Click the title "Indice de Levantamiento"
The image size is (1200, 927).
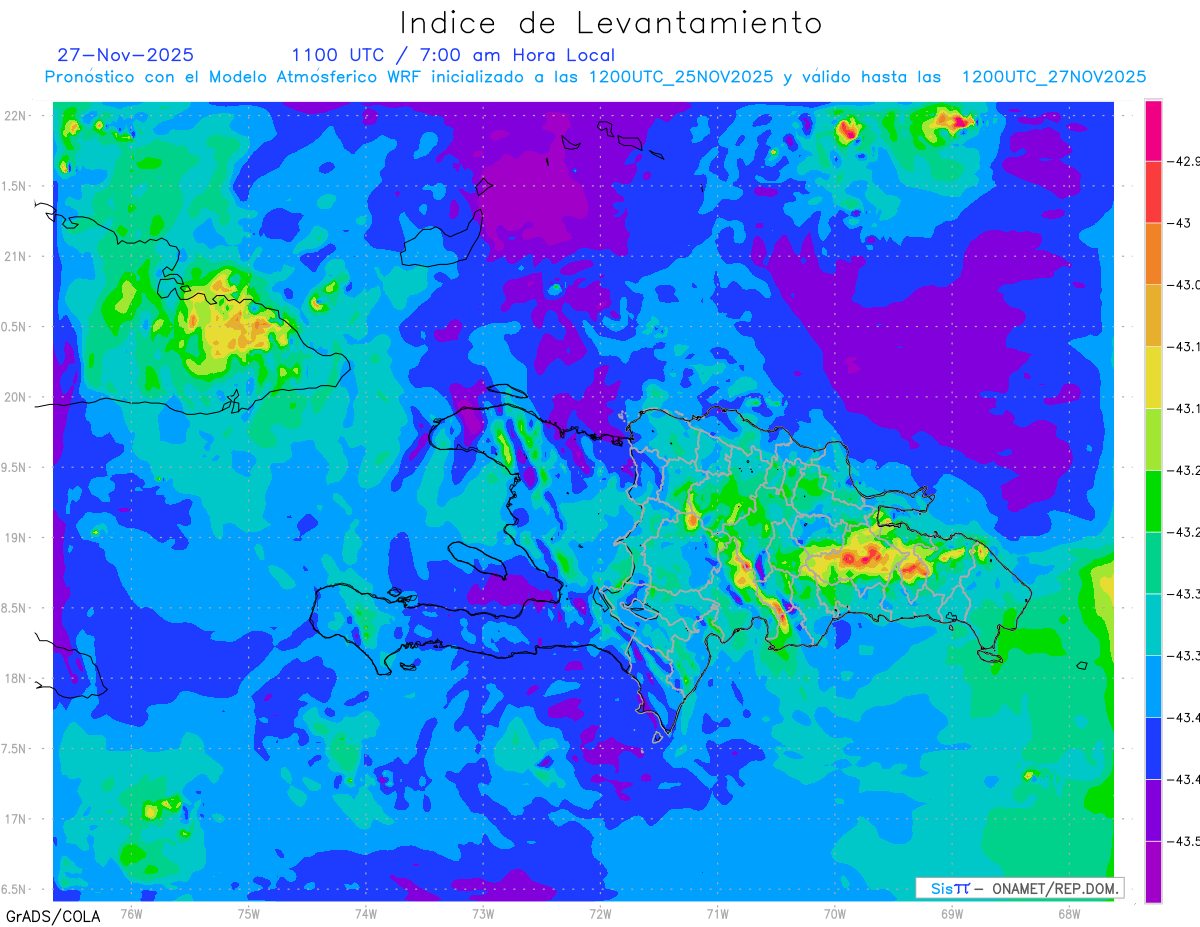(x=611, y=22)
